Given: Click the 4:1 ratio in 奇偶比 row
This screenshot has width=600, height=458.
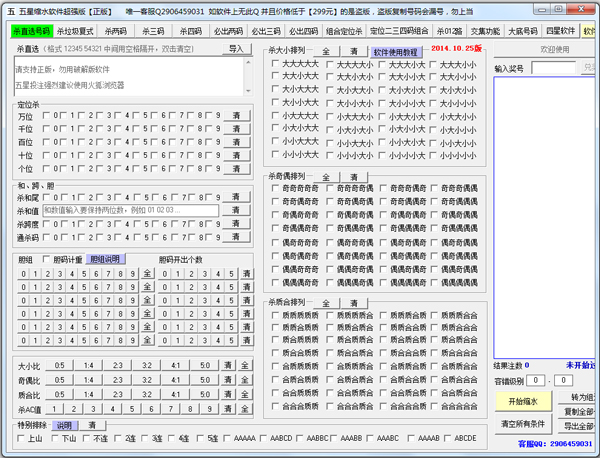Looking at the screenshot, I should point(176,380).
